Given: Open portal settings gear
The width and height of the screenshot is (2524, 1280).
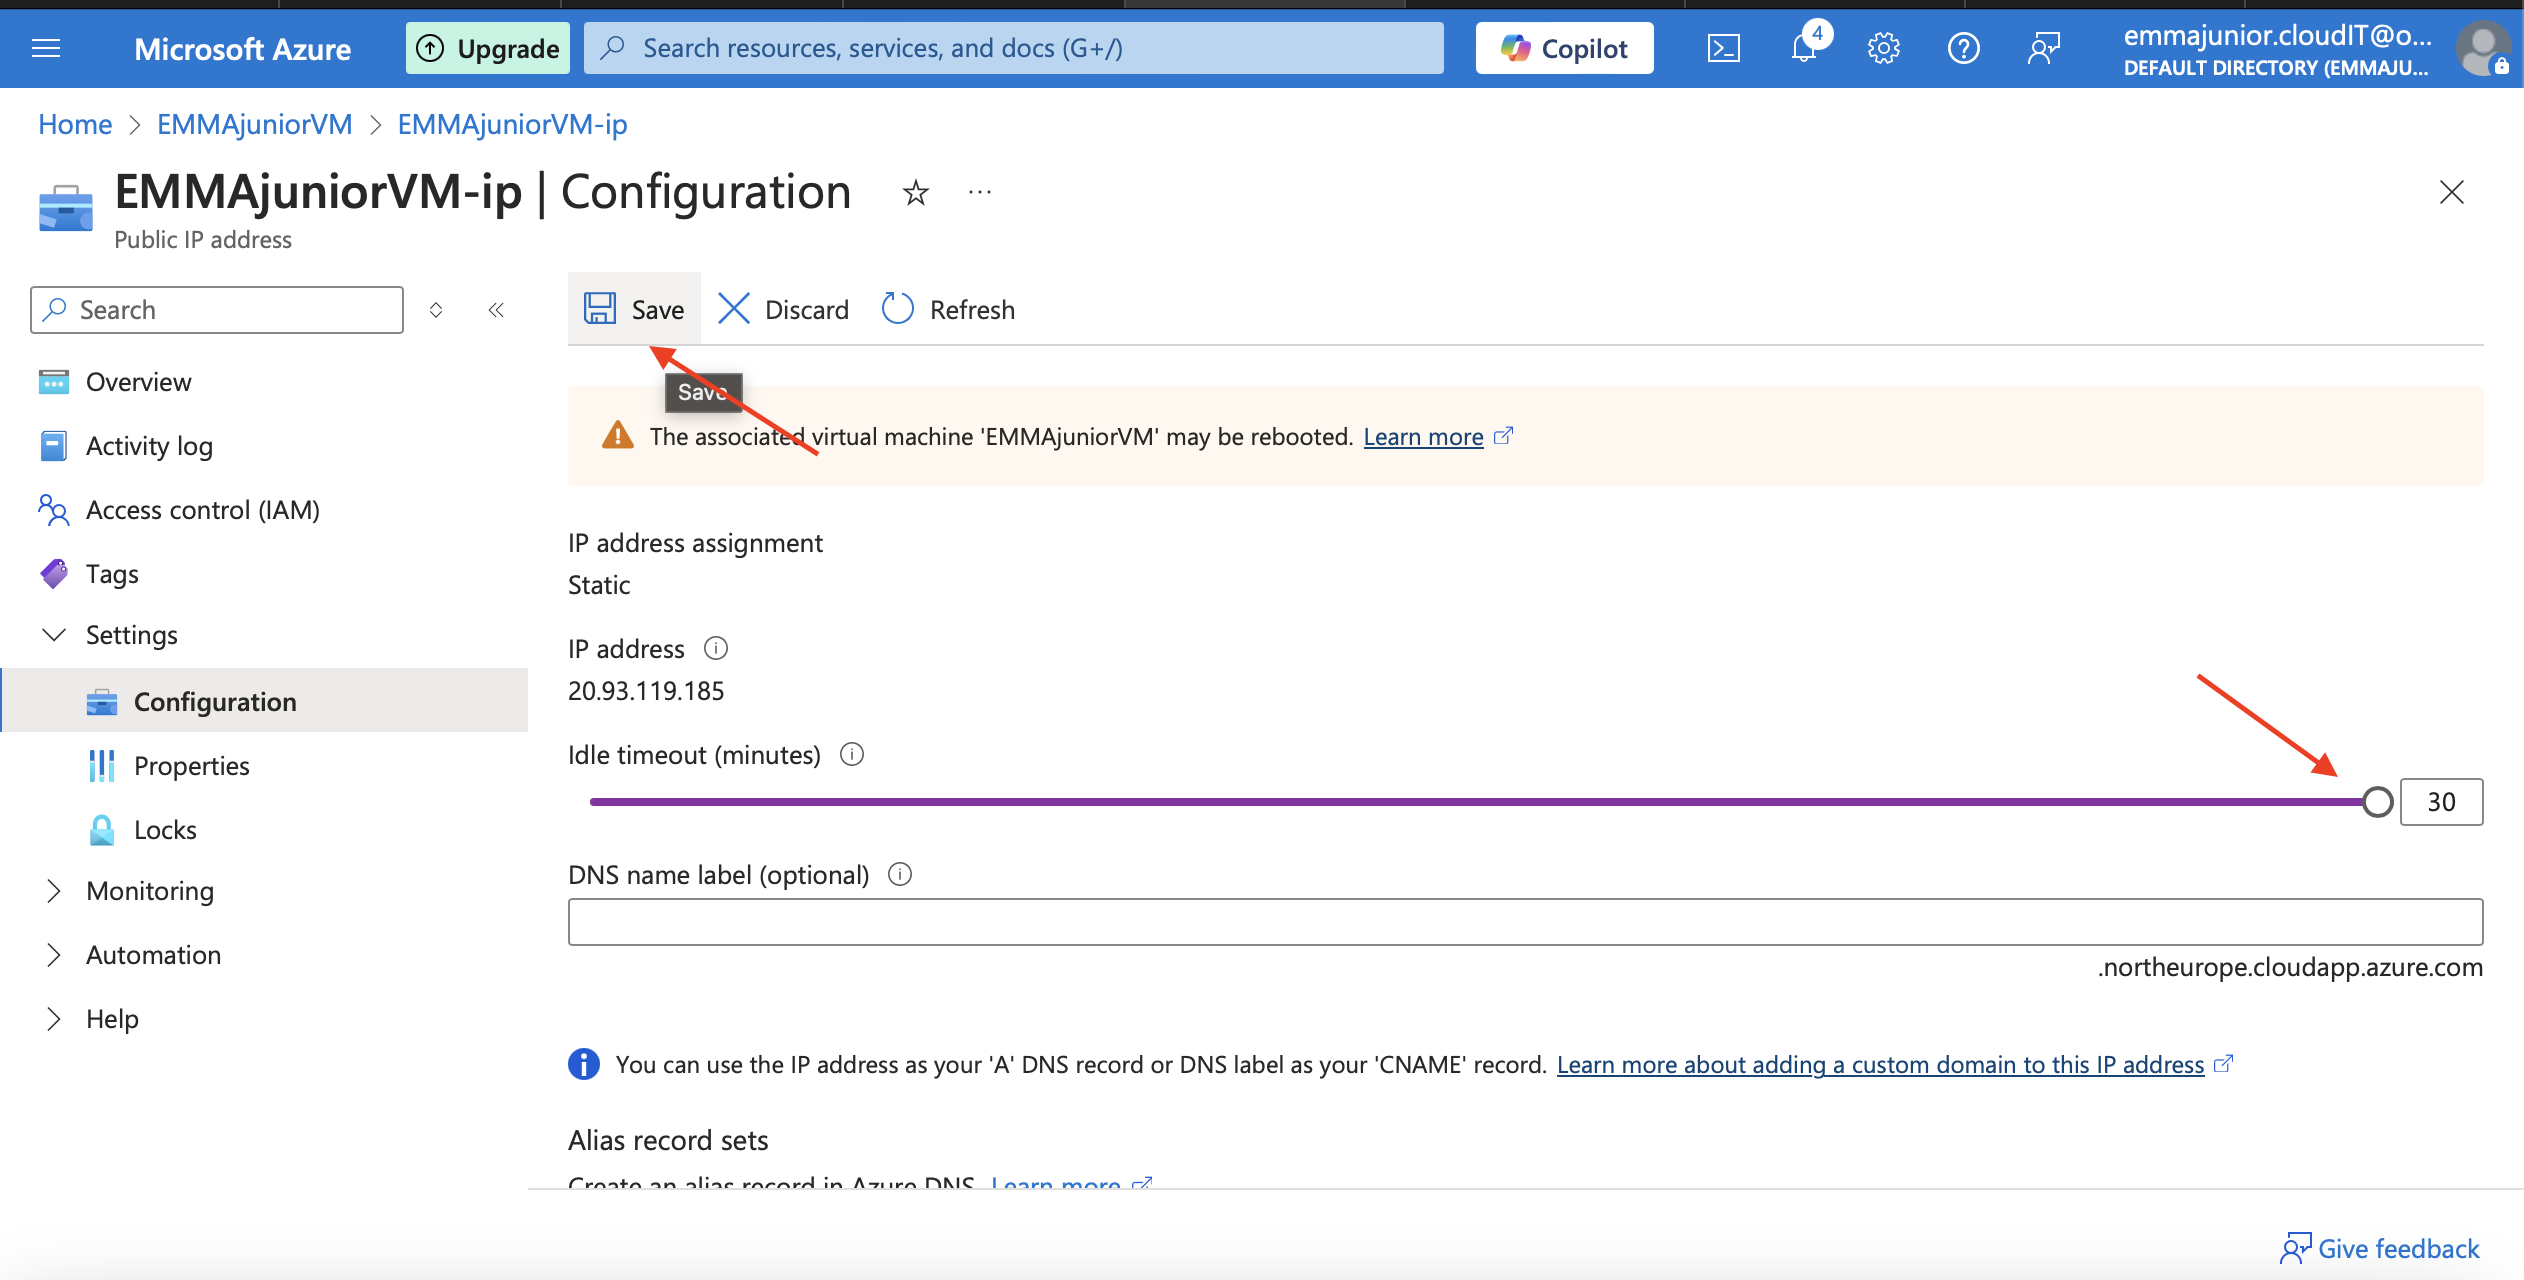Looking at the screenshot, I should point(1883,48).
